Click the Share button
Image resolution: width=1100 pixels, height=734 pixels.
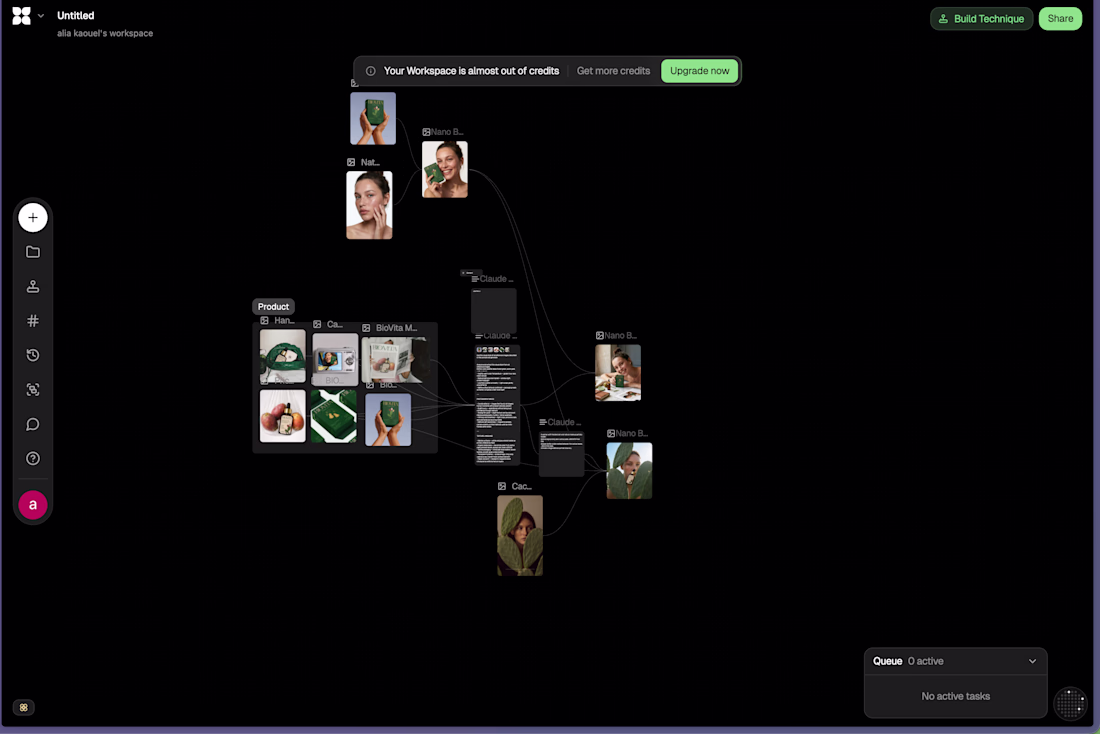[x=1060, y=19]
